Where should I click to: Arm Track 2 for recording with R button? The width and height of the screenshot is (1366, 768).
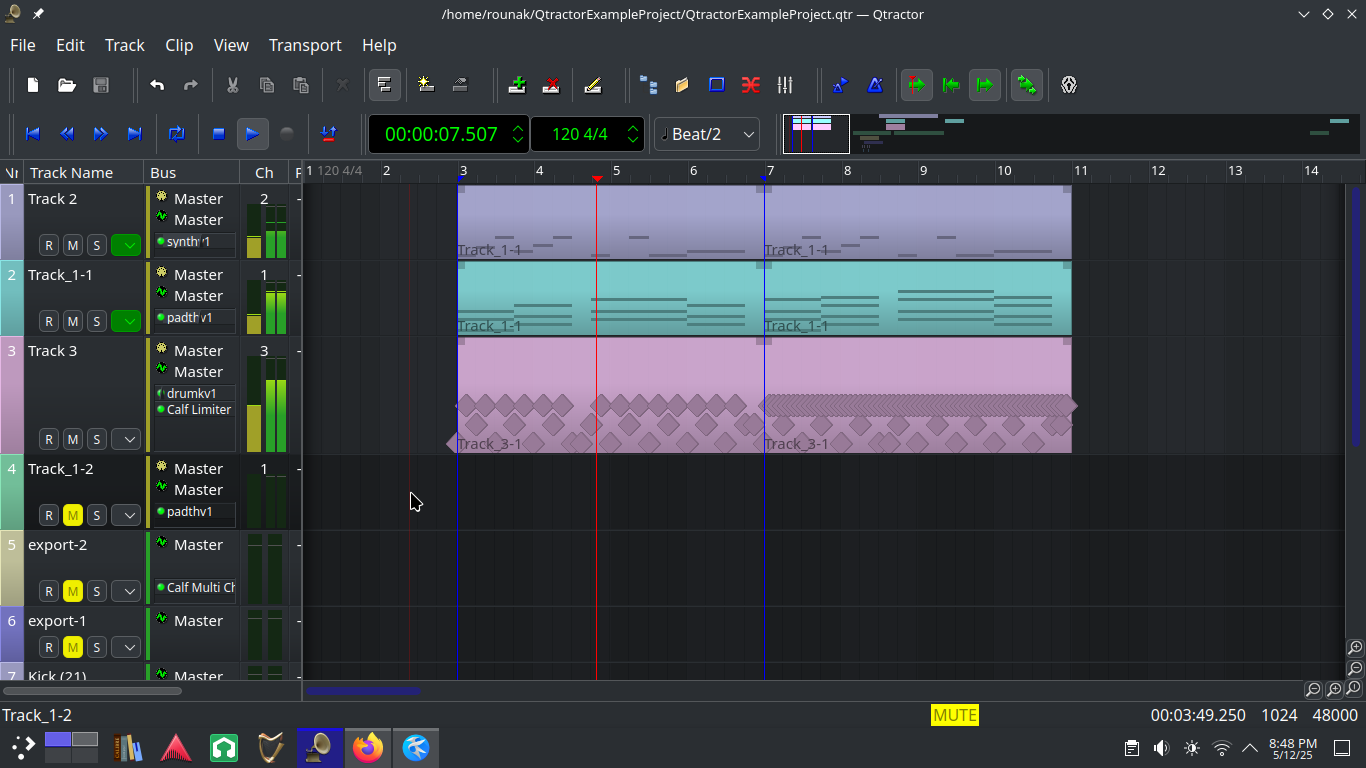[x=48, y=245]
